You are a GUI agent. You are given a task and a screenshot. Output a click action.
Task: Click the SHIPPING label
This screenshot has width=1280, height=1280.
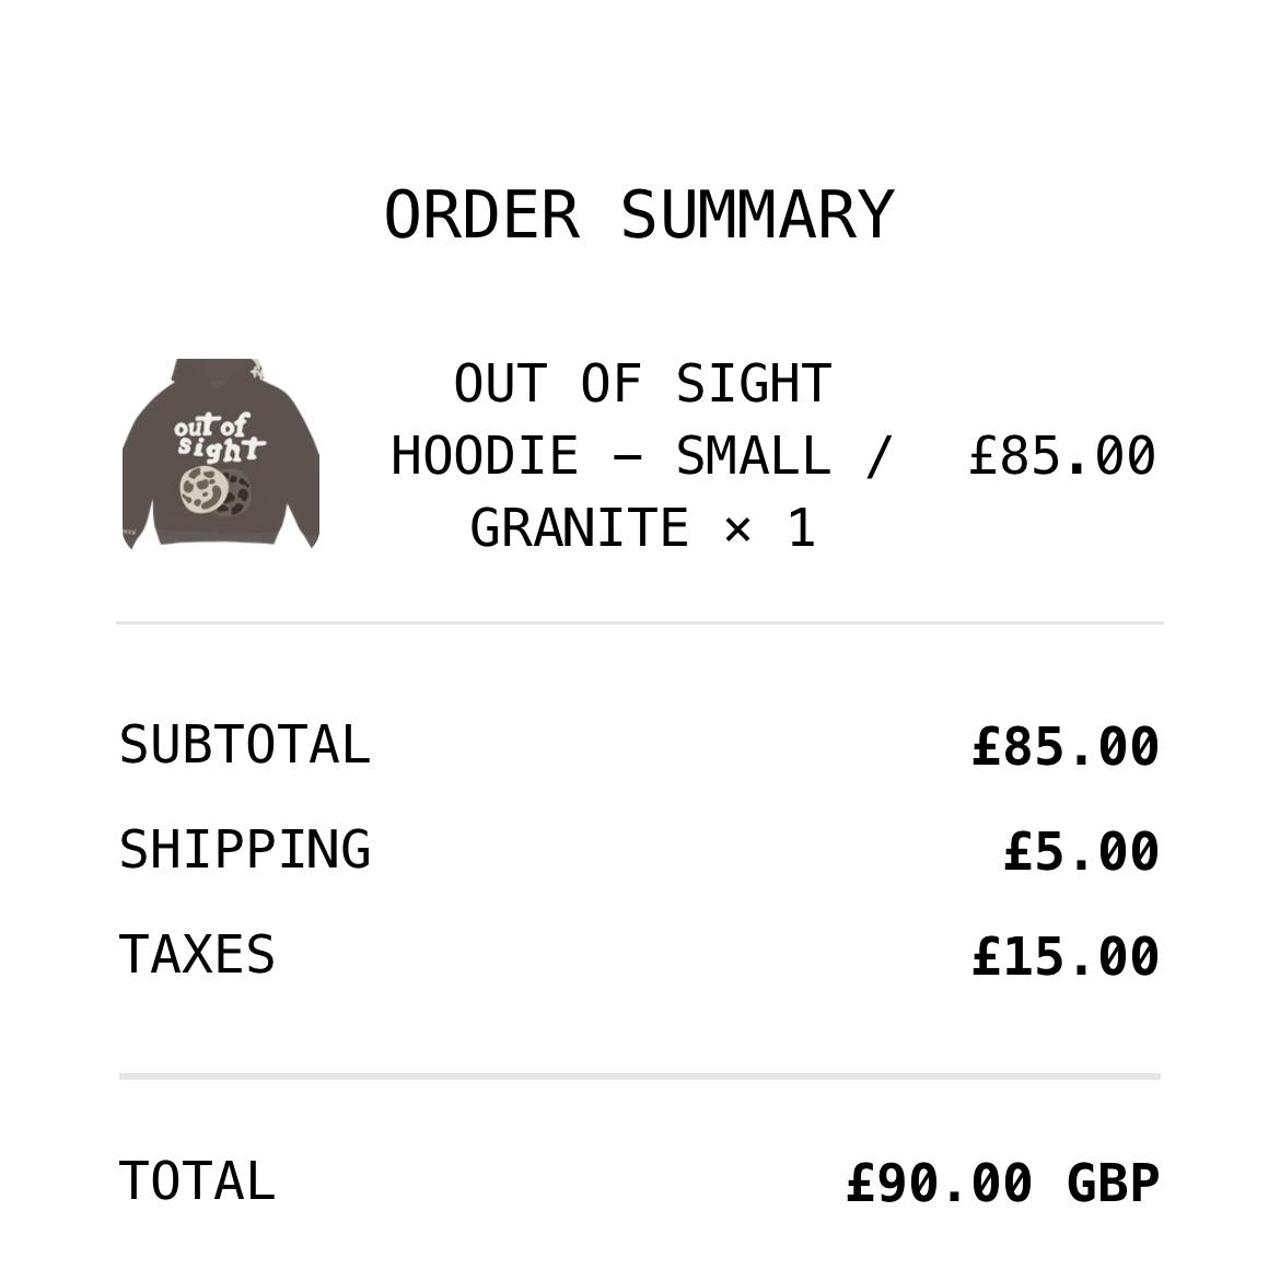245,850
